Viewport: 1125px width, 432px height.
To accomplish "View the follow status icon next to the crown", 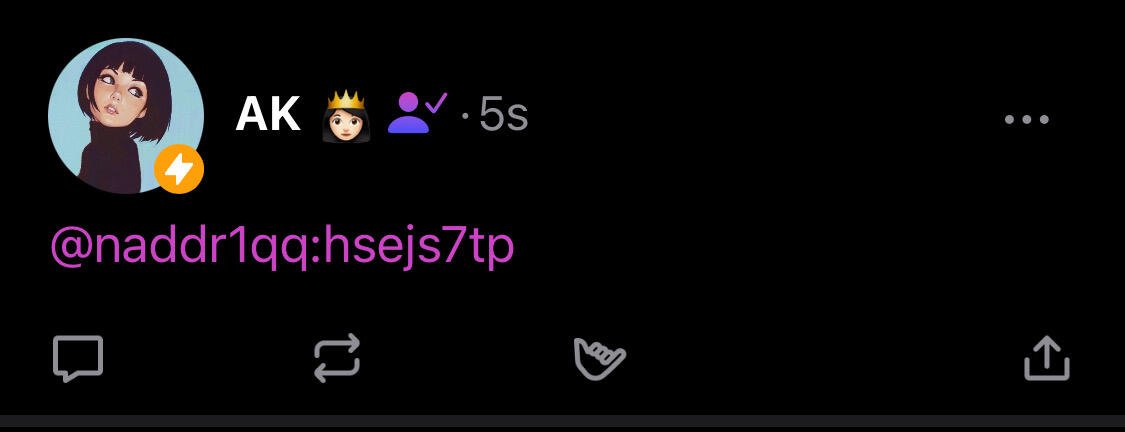I will [x=417, y=113].
